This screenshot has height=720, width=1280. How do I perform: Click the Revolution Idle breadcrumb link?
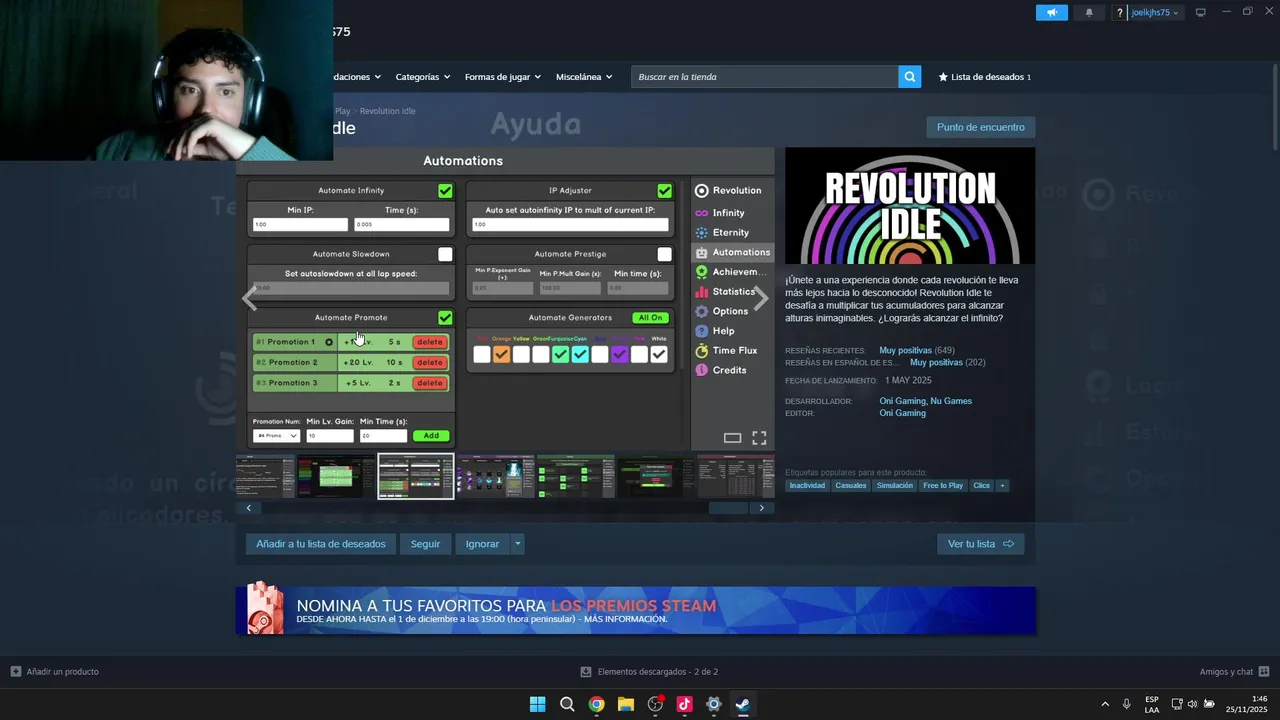click(387, 111)
